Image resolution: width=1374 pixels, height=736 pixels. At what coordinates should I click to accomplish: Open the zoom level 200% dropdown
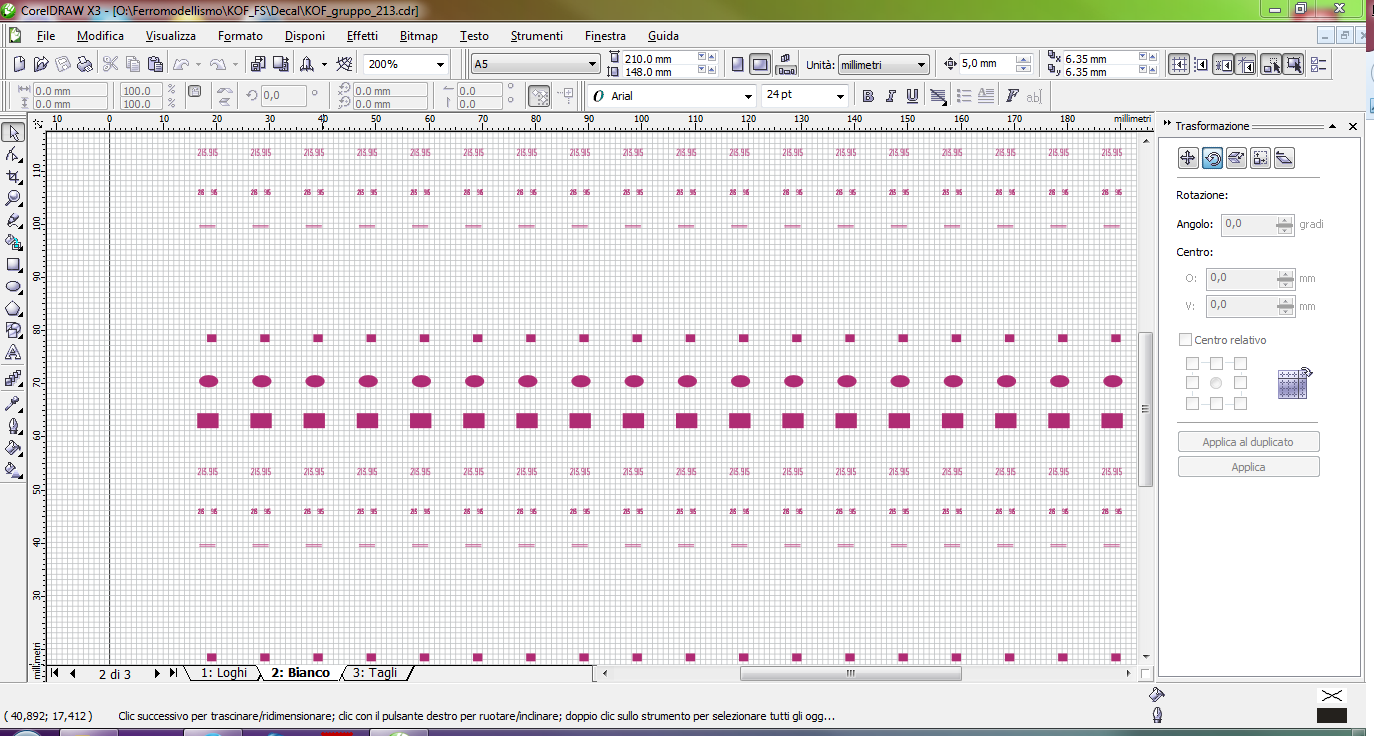(440, 64)
